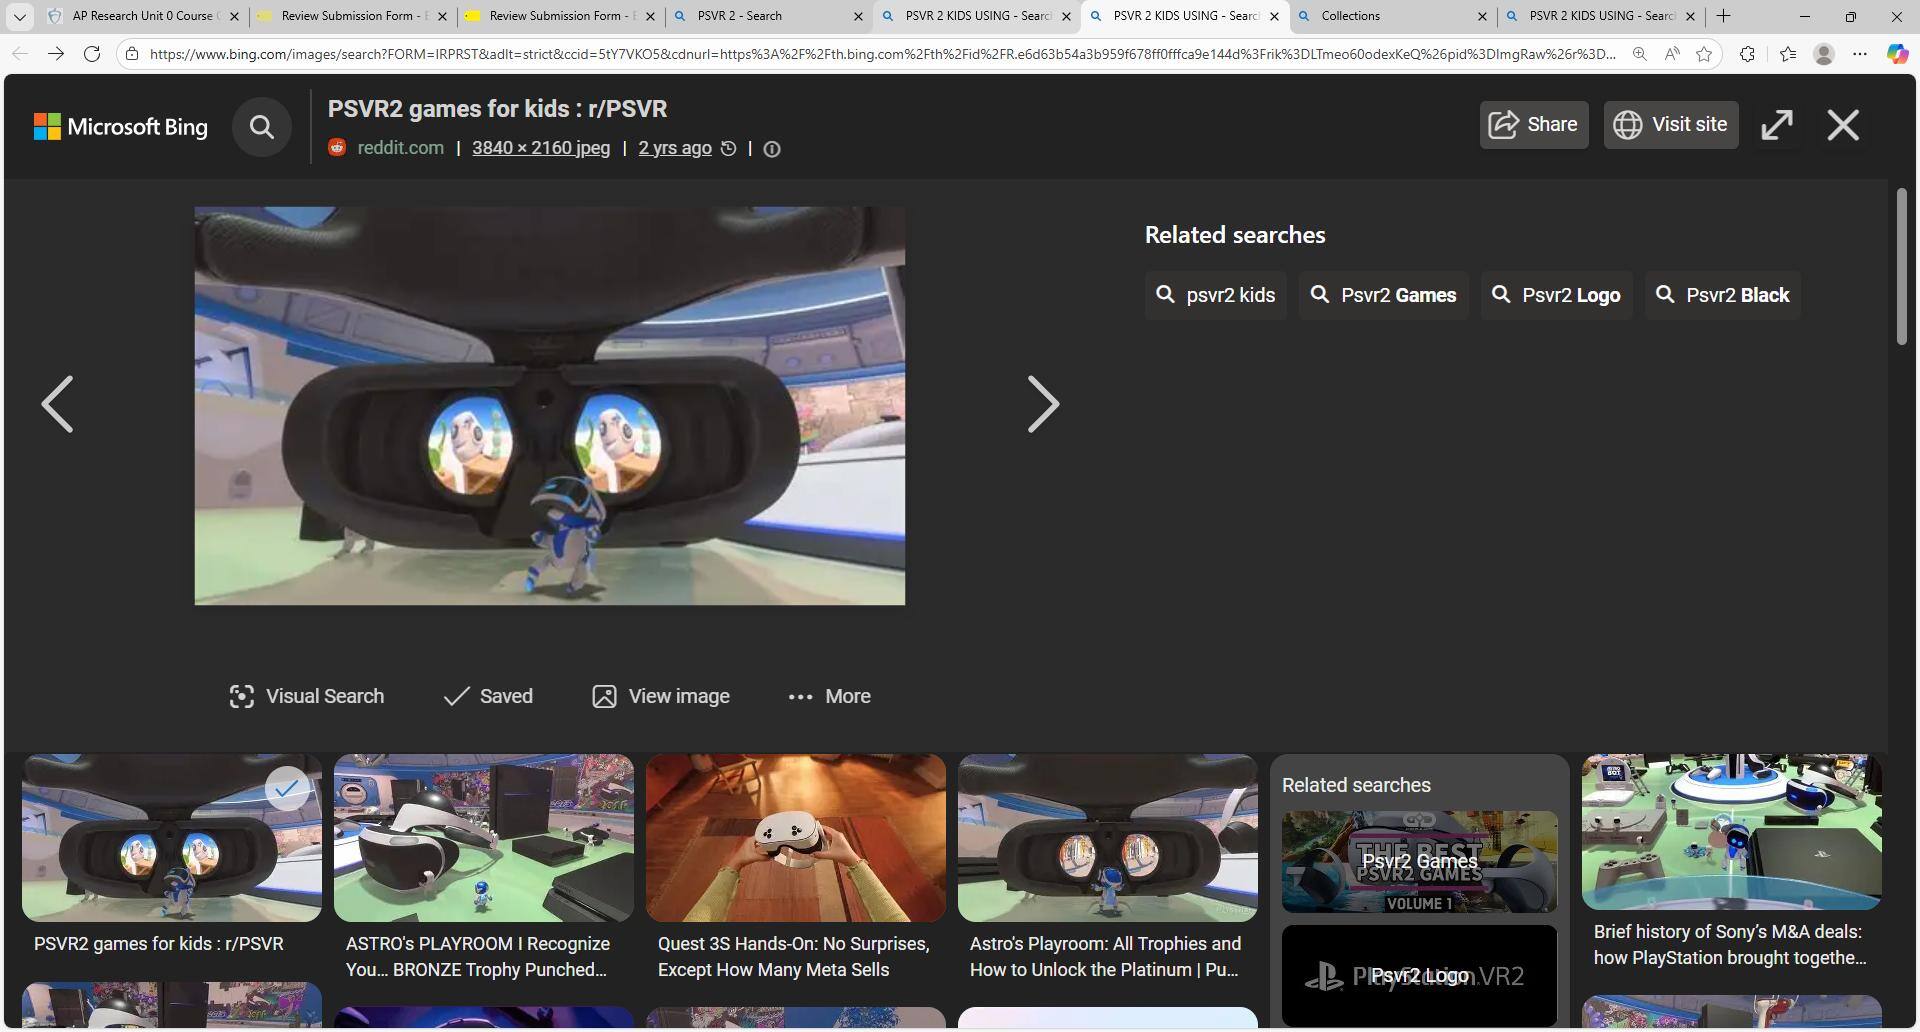Close the image detail viewer
The width and height of the screenshot is (1920, 1032).
pyautogui.click(x=1842, y=125)
